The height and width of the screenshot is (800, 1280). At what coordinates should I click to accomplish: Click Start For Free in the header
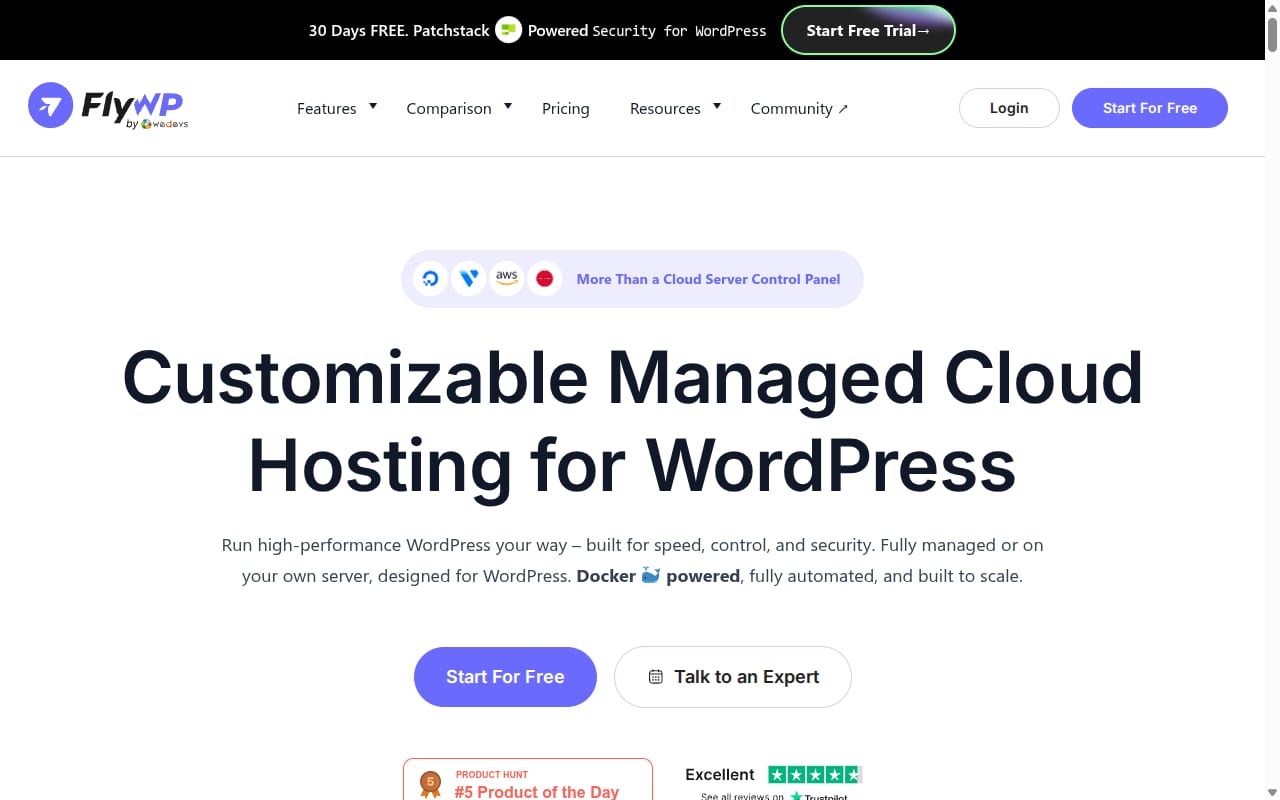tap(1150, 108)
